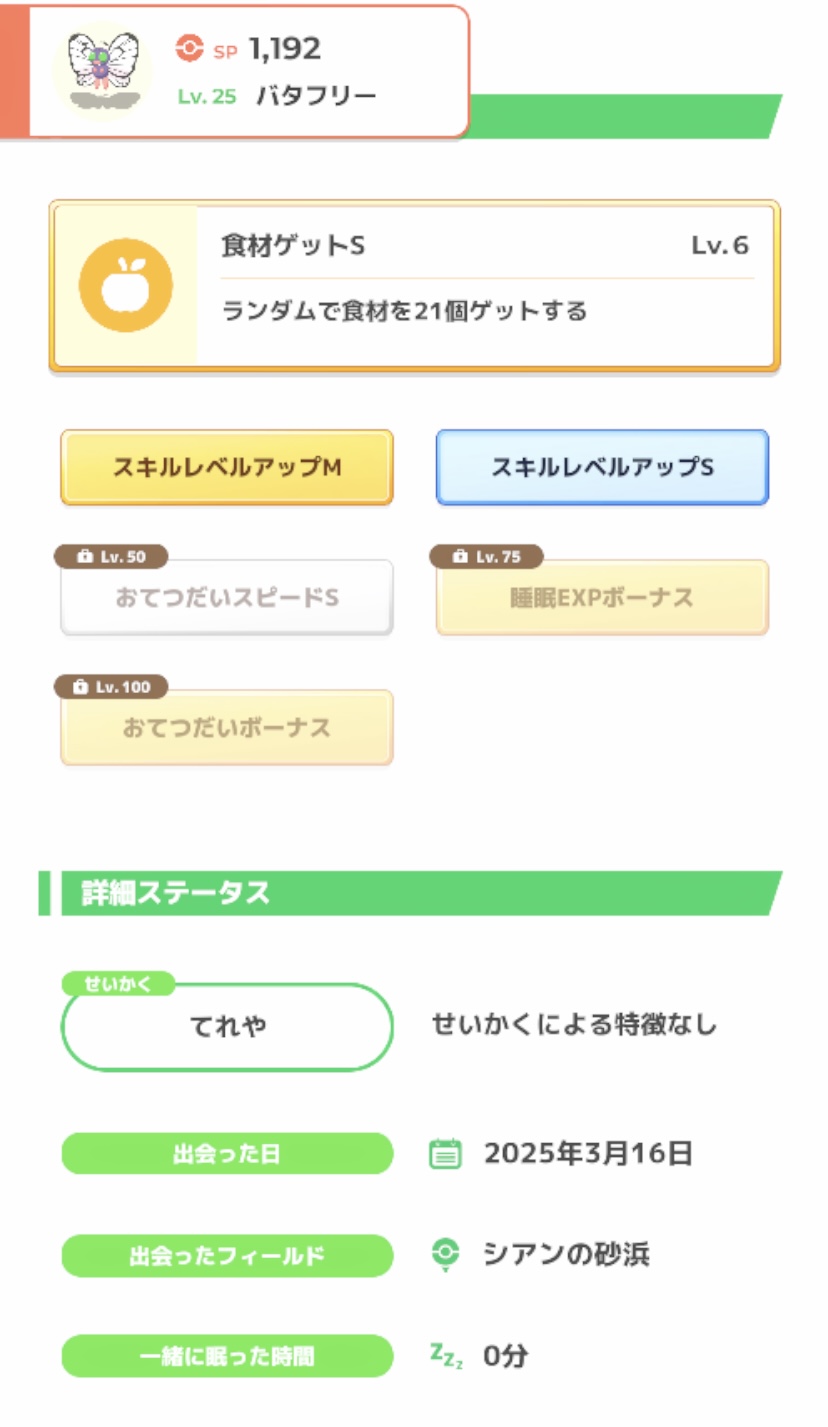Tap the Lv. 100 lock badge
The width and height of the screenshot is (828, 1427).
(x=111, y=687)
